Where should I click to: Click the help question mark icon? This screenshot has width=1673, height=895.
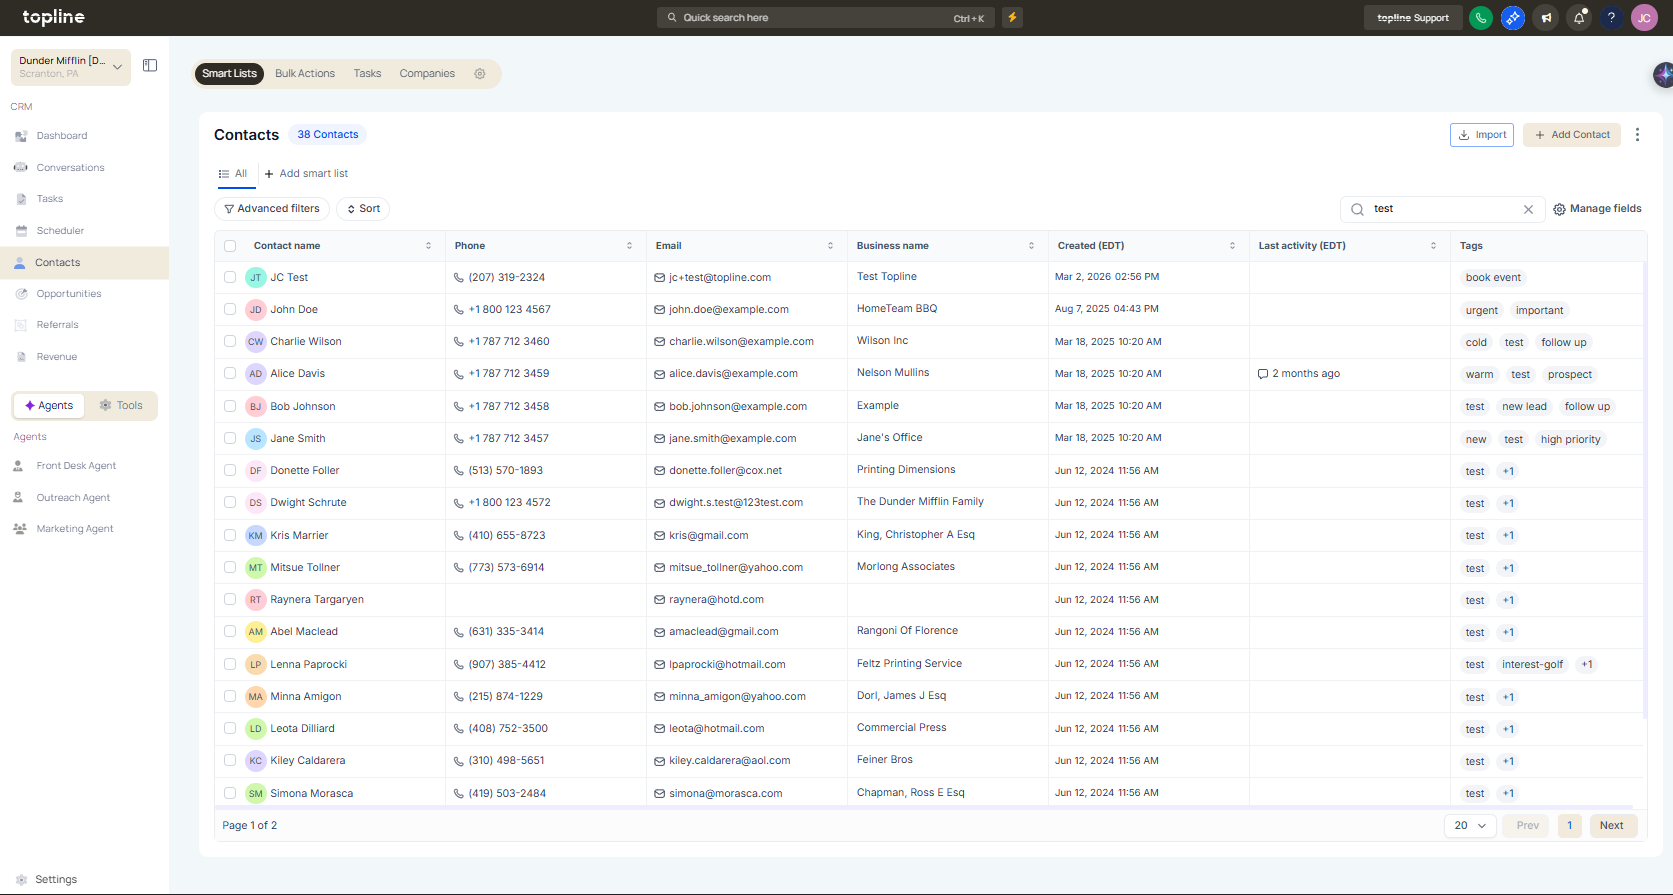[x=1611, y=18]
